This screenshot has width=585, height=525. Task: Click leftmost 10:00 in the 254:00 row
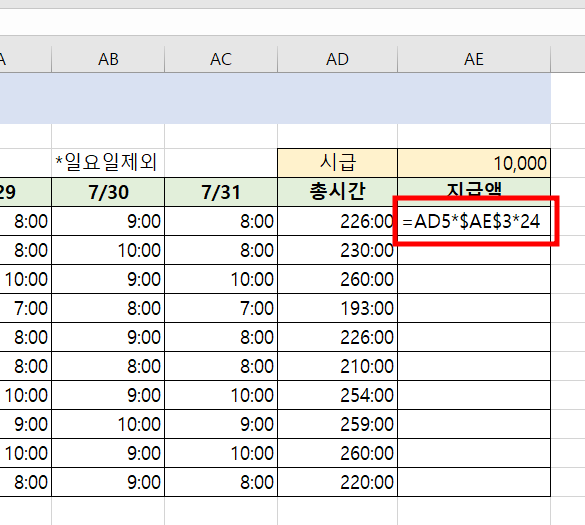coord(25,395)
